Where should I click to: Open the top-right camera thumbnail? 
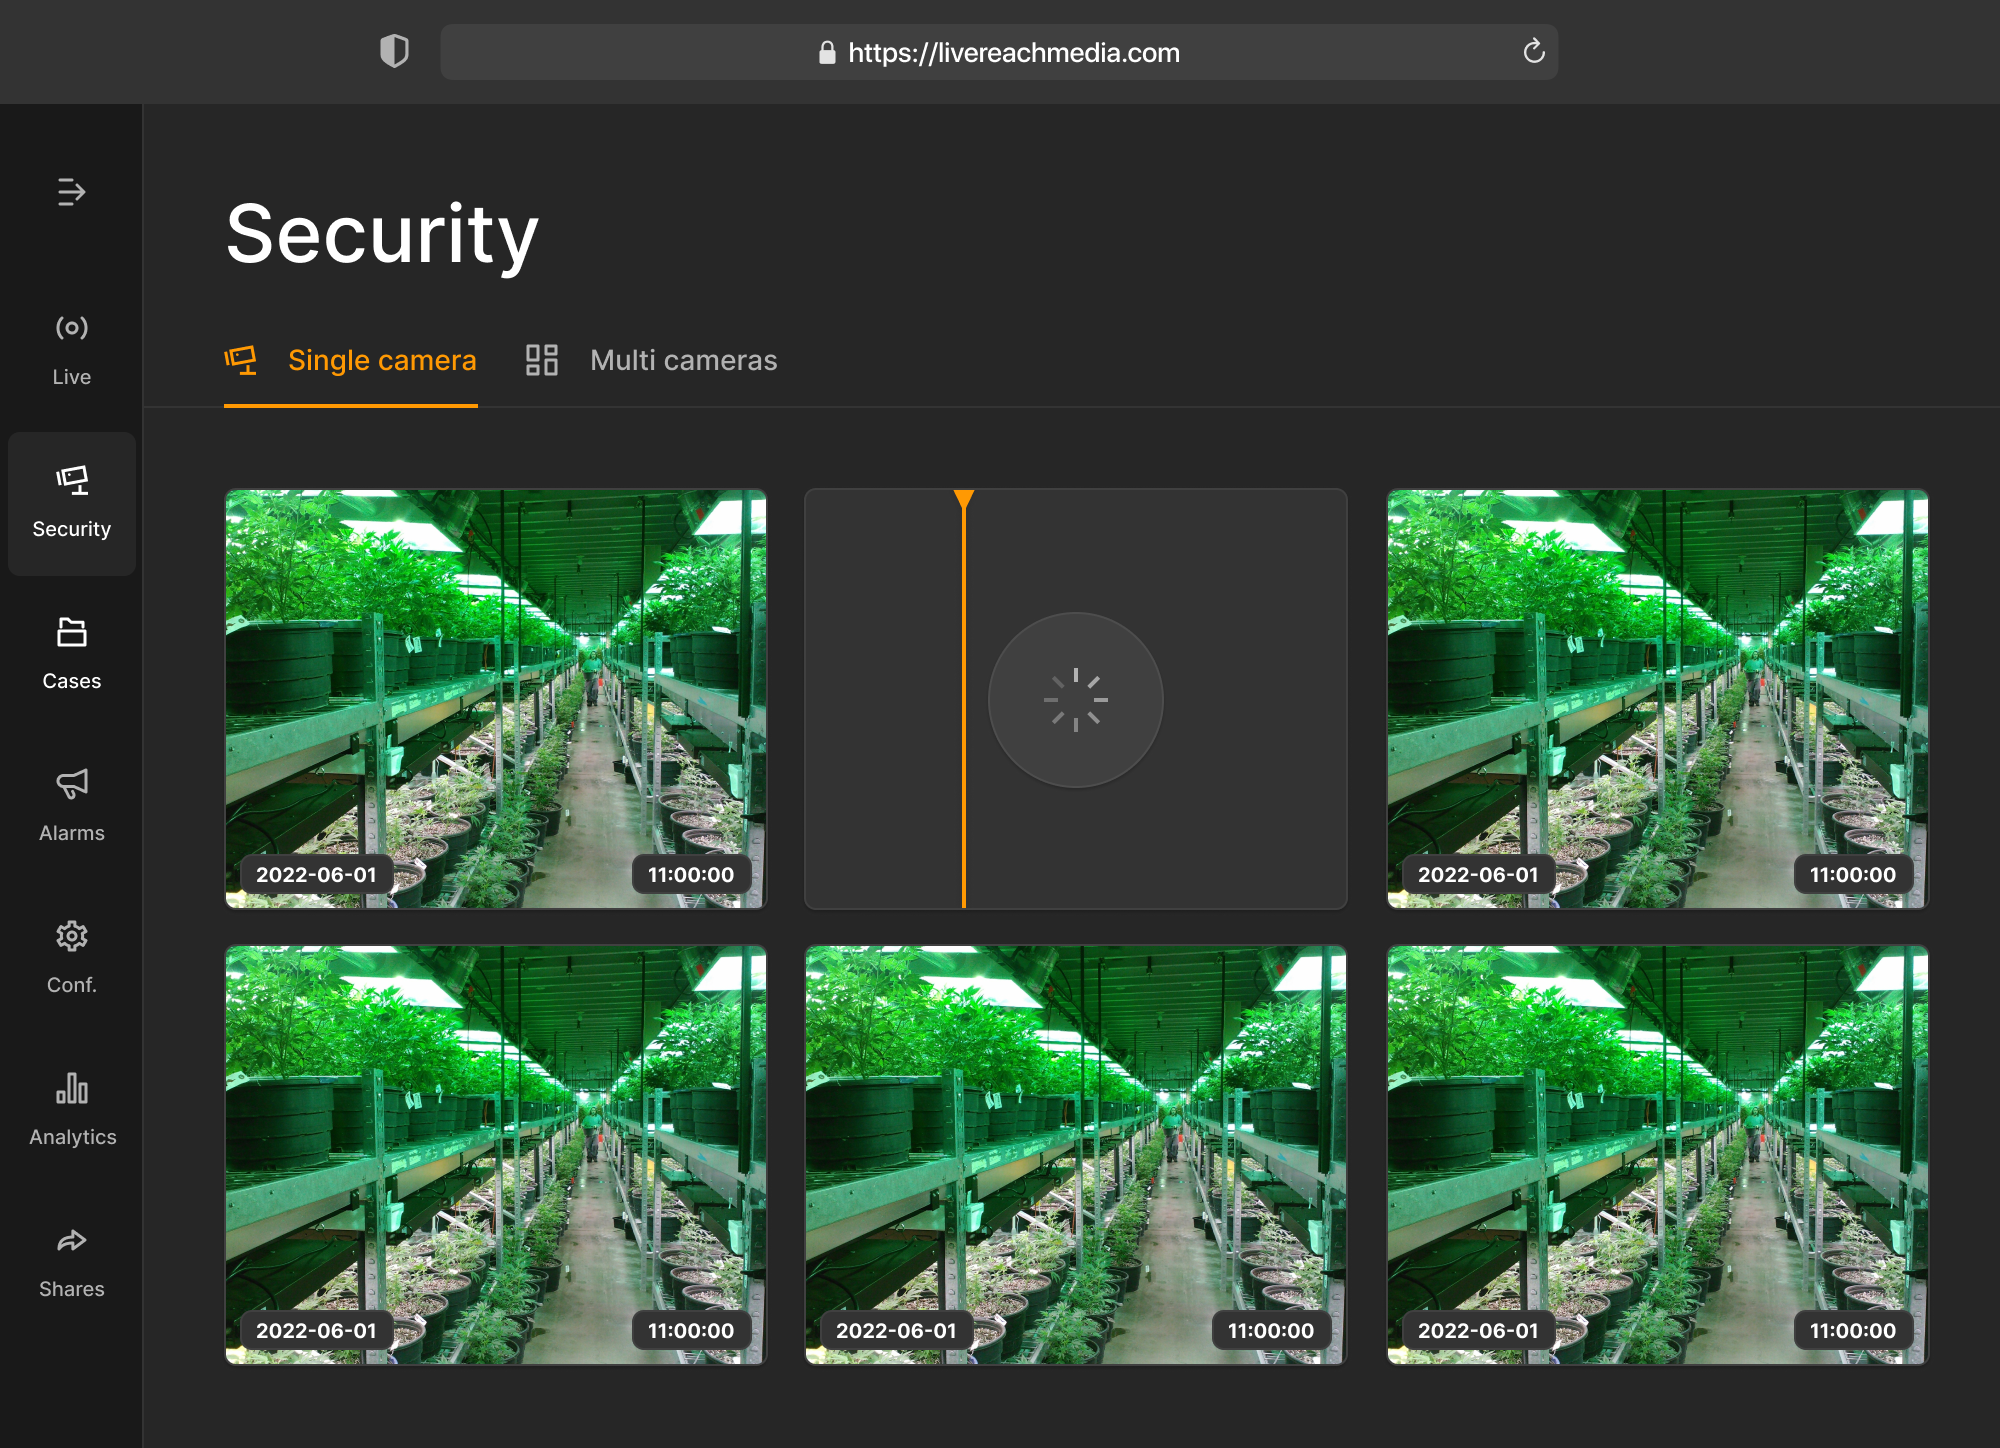[x=1657, y=699]
